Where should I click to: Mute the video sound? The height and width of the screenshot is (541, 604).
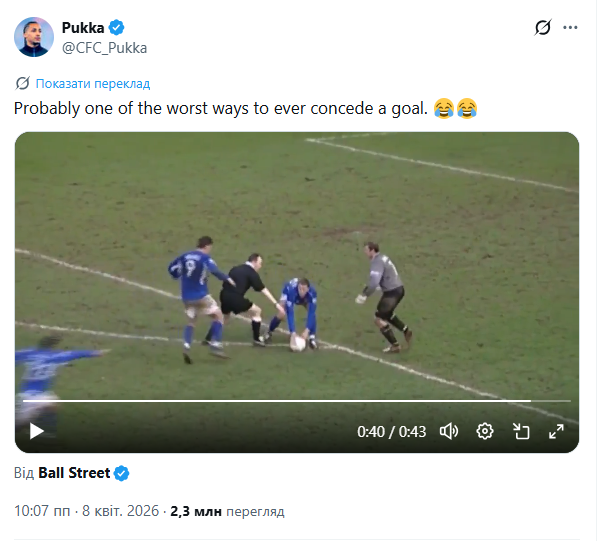(449, 431)
